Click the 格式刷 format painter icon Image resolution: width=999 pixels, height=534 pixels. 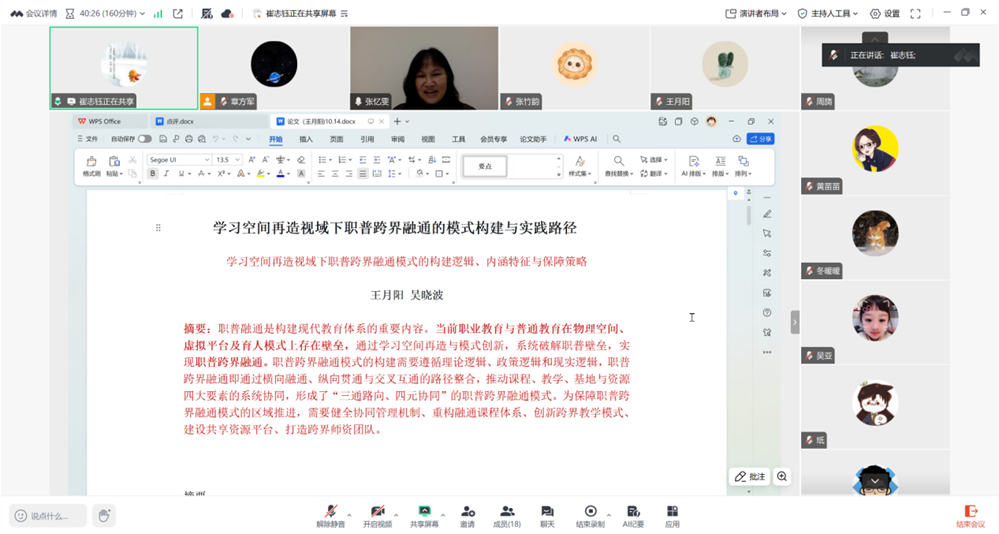[91, 166]
